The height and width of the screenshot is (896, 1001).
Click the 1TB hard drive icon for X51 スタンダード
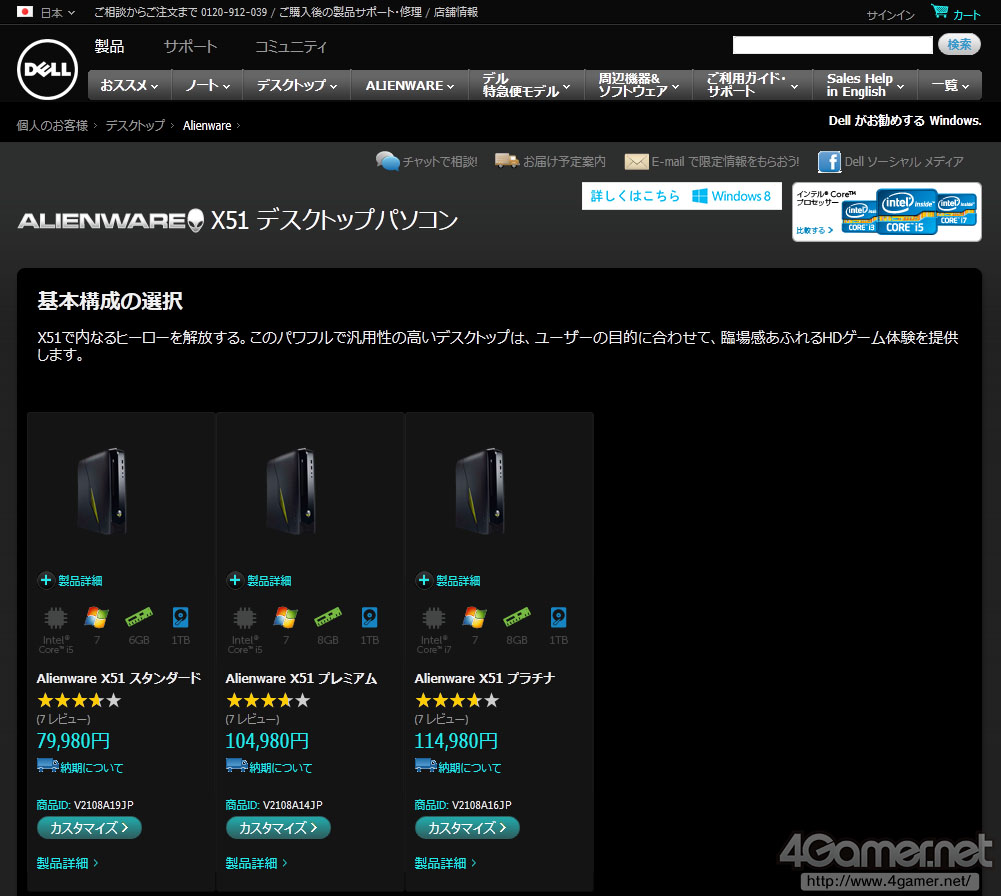tap(181, 618)
